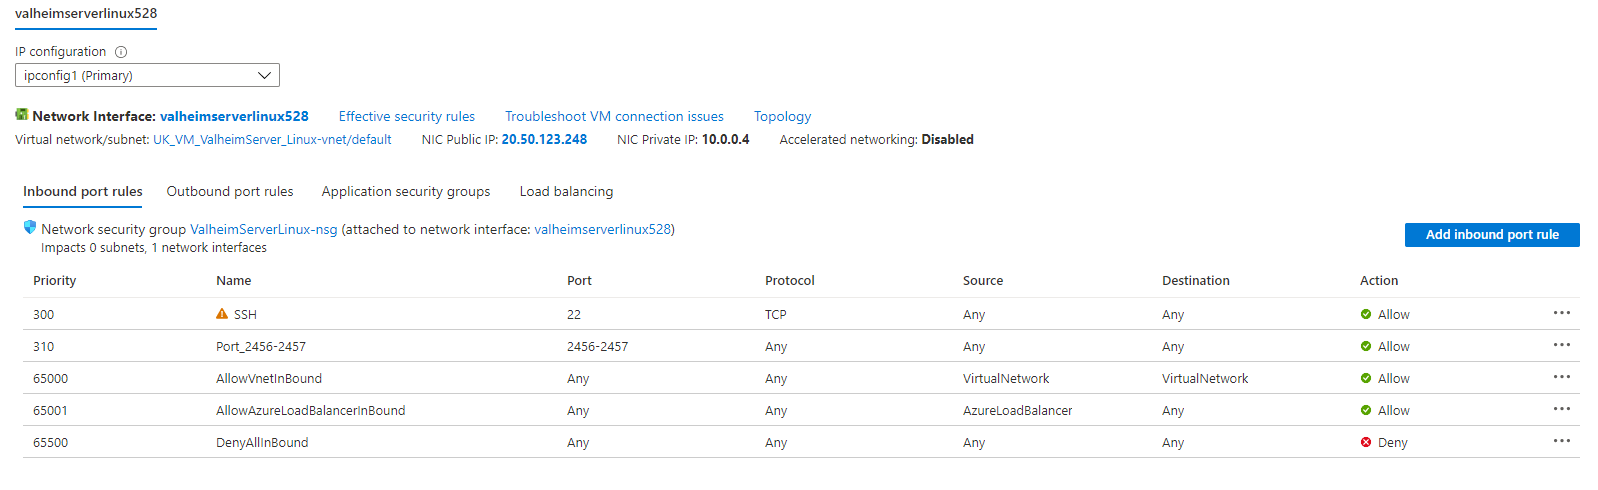Open the ellipsis menu for AllowVnetInBound rule
This screenshot has height=490, width=1598.
[1562, 377]
